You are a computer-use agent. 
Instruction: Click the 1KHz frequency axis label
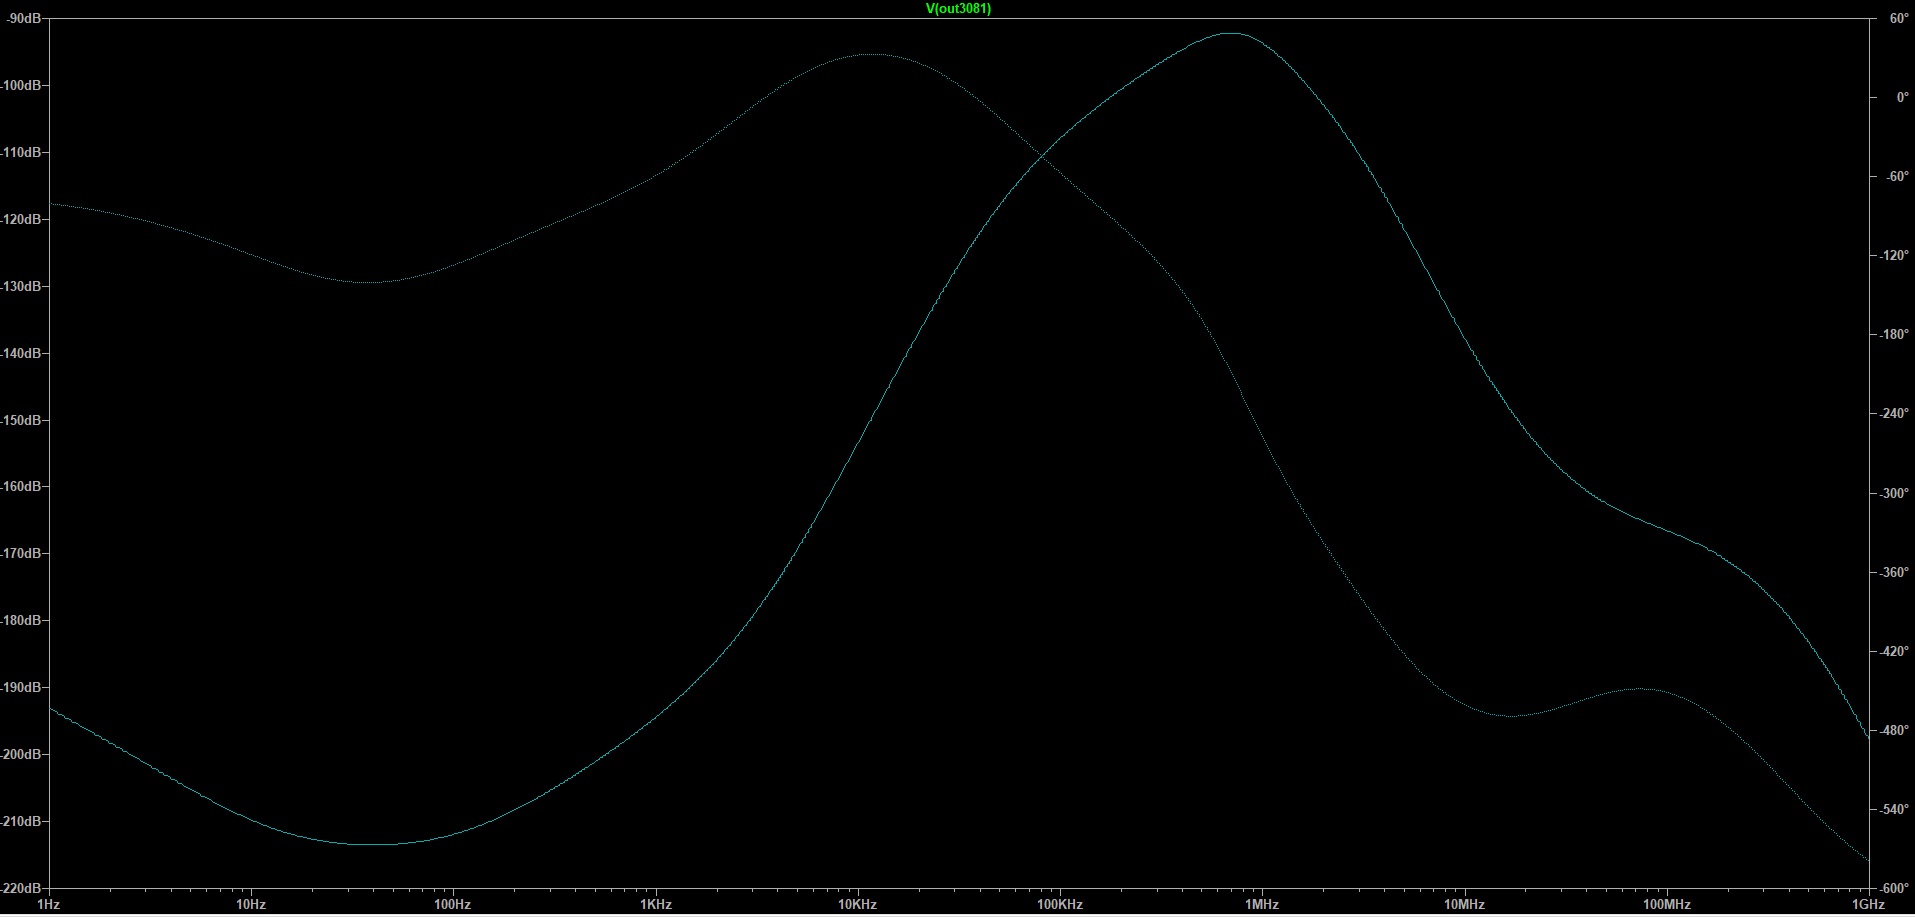655,905
